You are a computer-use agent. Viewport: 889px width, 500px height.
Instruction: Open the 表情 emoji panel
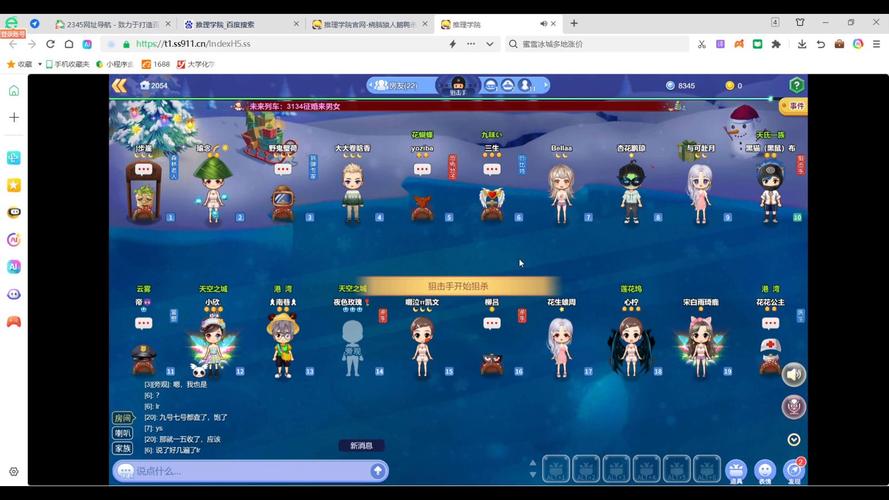(765, 471)
